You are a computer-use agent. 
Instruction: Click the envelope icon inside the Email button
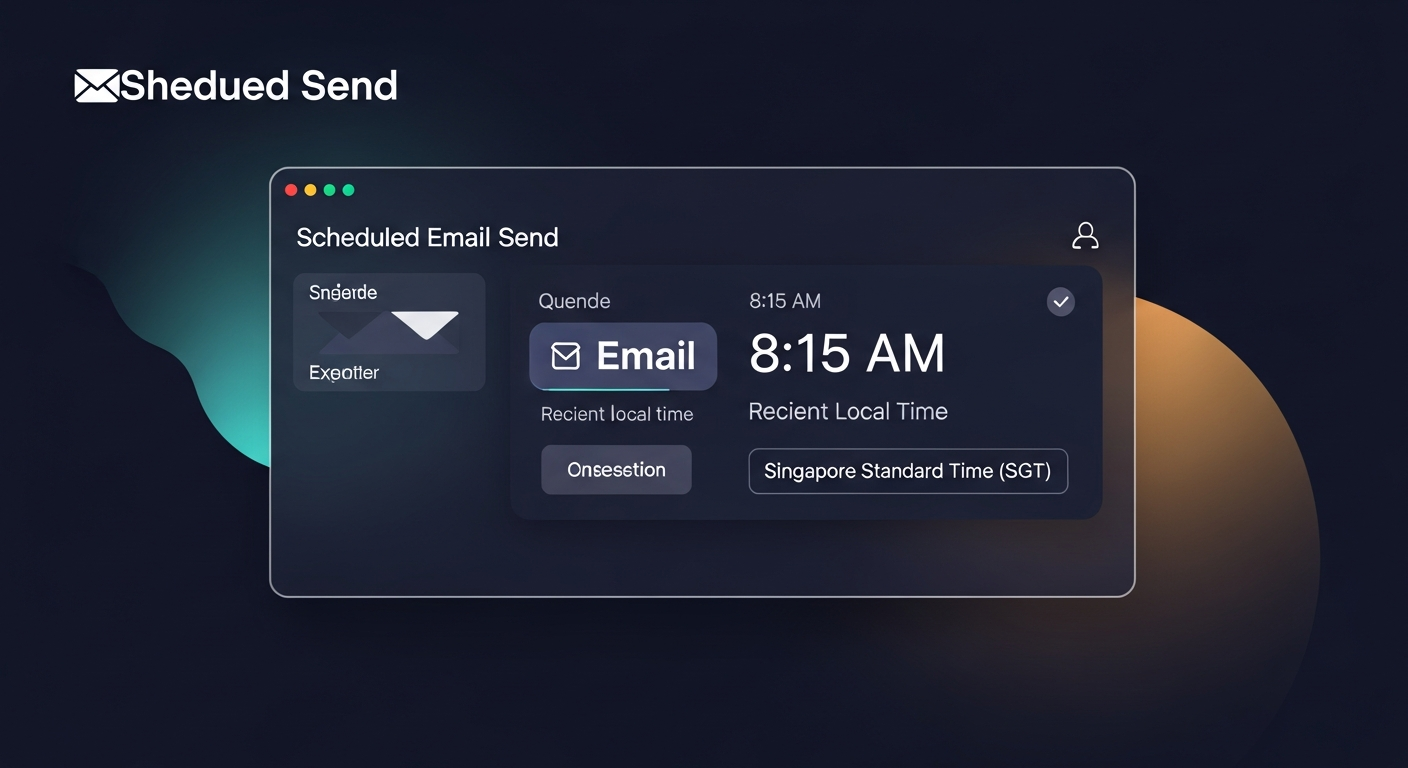[x=567, y=356]
